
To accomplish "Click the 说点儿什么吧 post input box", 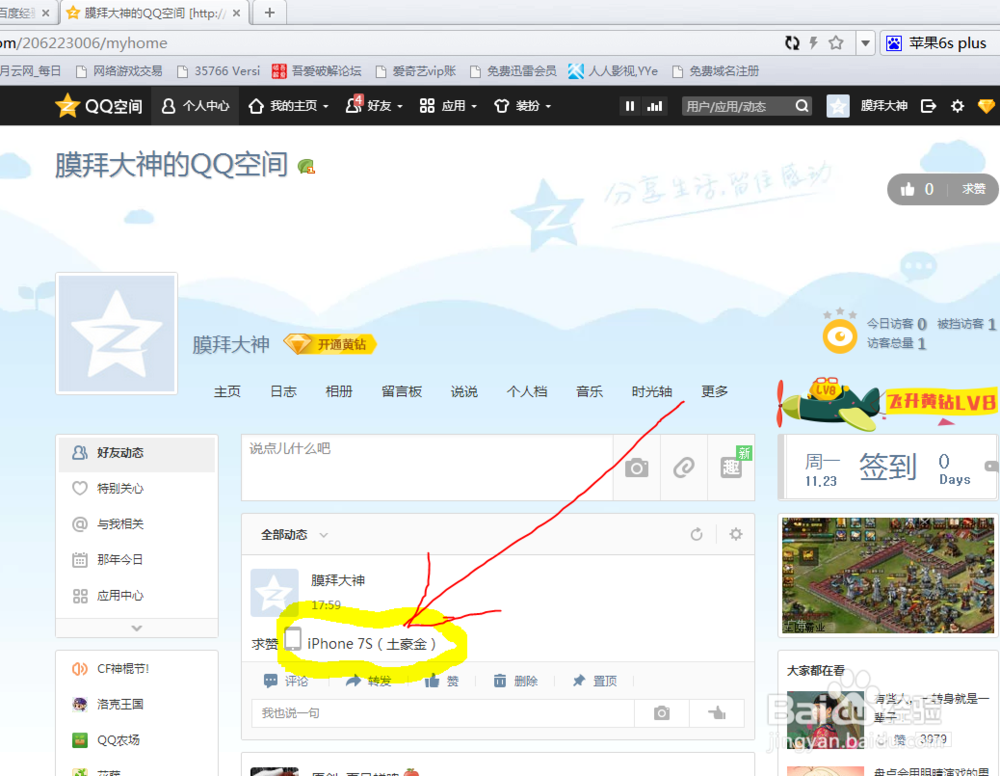I will tap(427, 467).
